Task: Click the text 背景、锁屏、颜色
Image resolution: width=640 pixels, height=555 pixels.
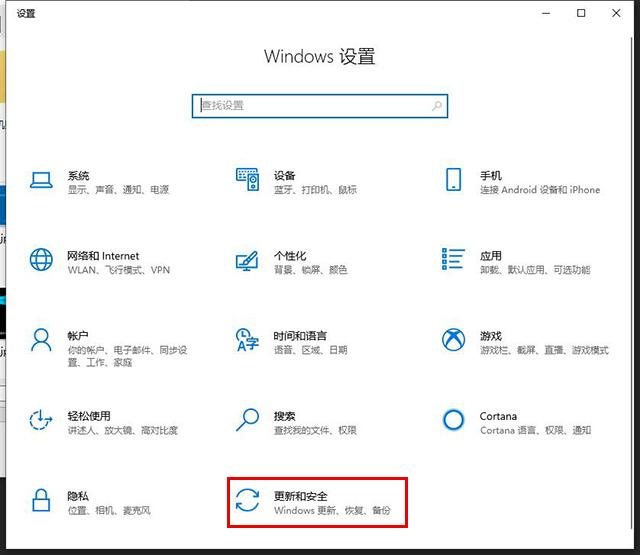Action: point(311,270)
